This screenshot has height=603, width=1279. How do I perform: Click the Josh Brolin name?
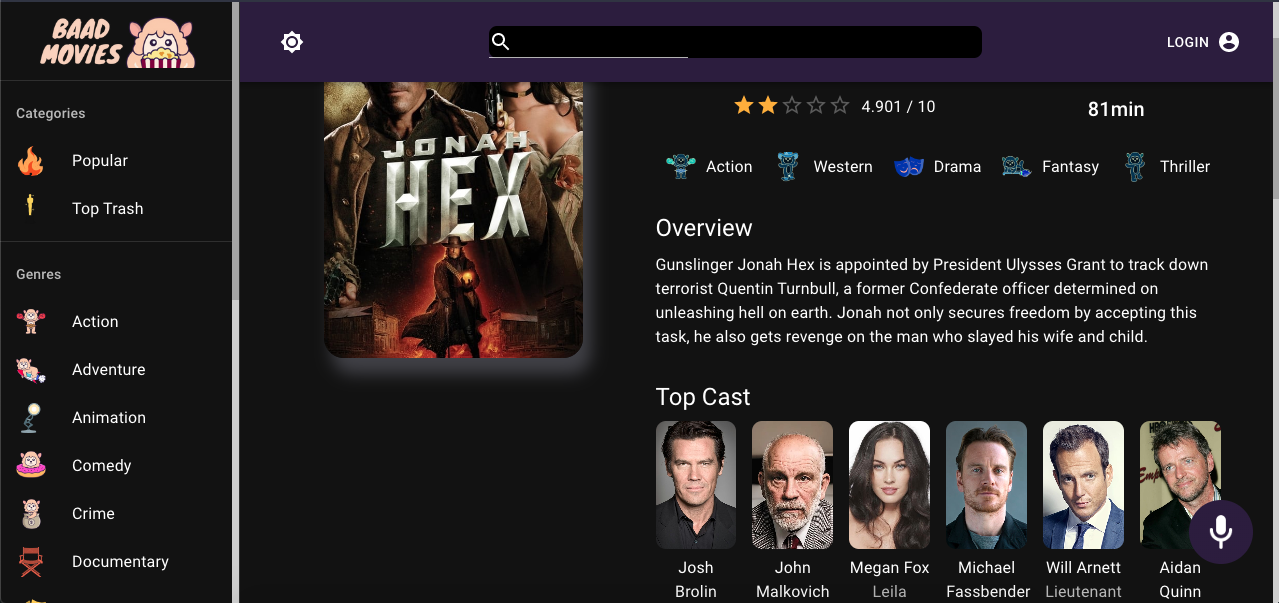696,580
